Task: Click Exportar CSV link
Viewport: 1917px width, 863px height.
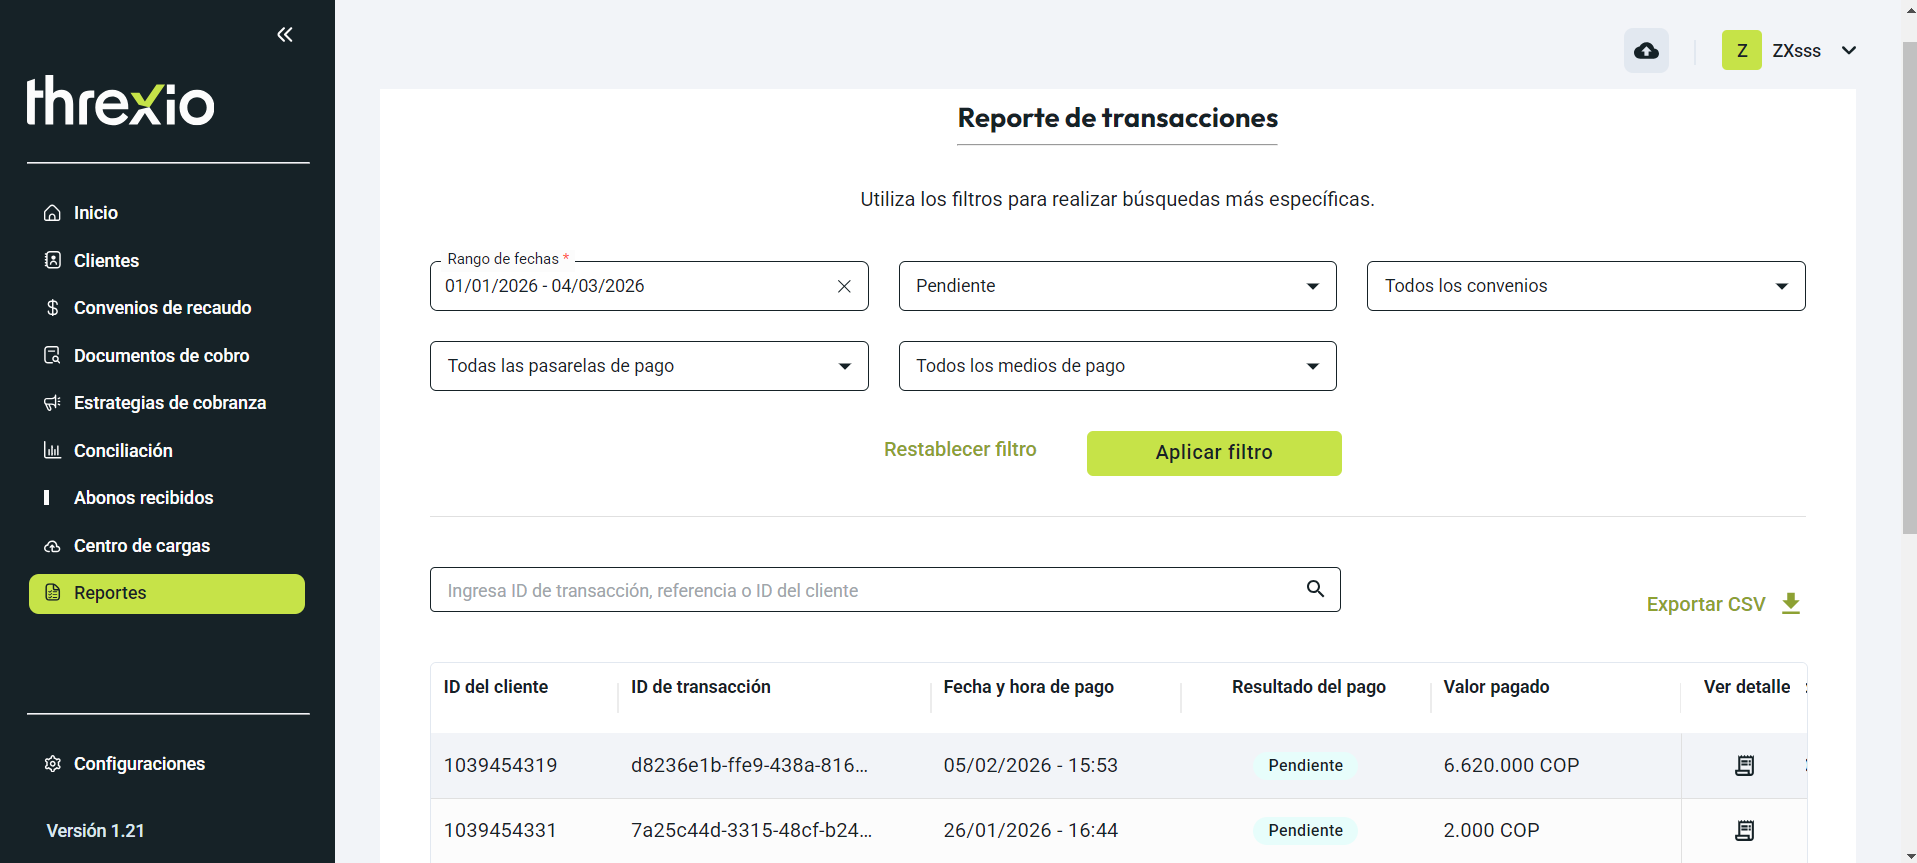Action: point(1706,604)
